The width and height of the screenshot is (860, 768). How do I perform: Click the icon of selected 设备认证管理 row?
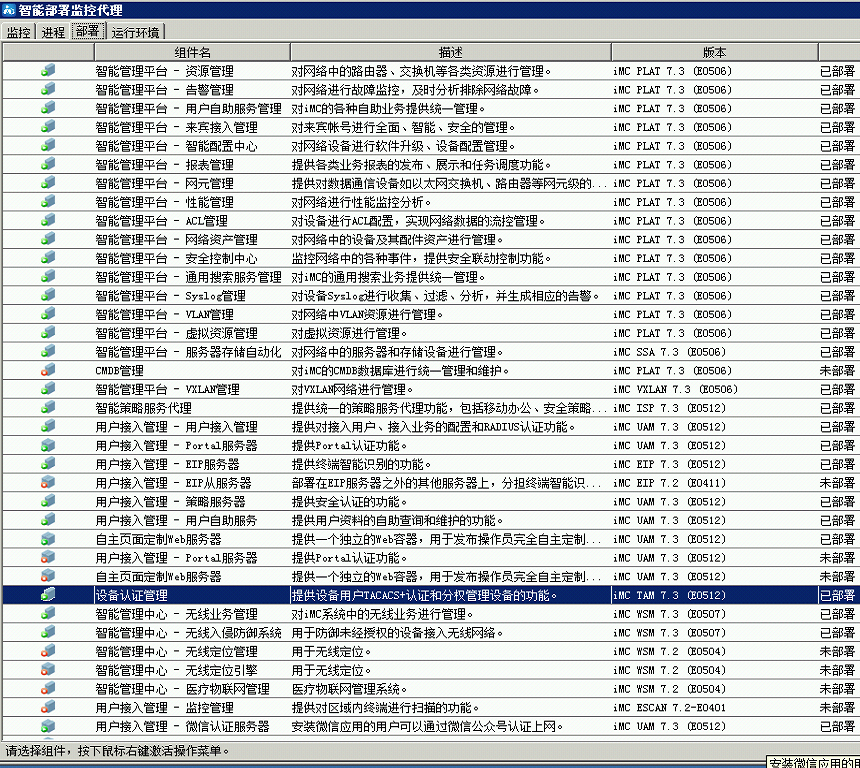(x=48, y=595)
